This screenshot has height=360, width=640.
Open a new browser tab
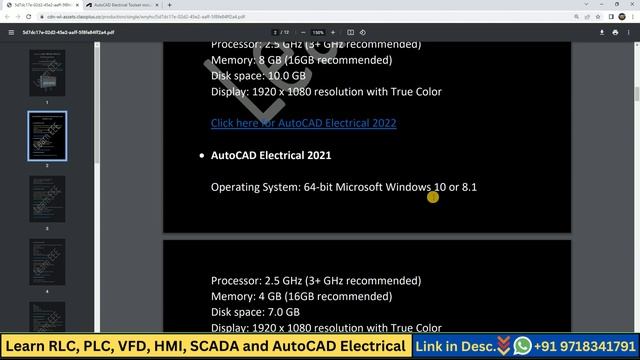[x=169, y=5]
